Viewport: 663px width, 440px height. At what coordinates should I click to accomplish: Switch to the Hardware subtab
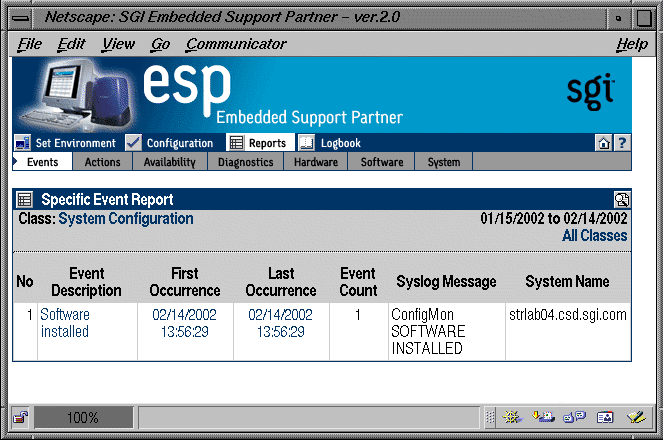click(316, 162)
